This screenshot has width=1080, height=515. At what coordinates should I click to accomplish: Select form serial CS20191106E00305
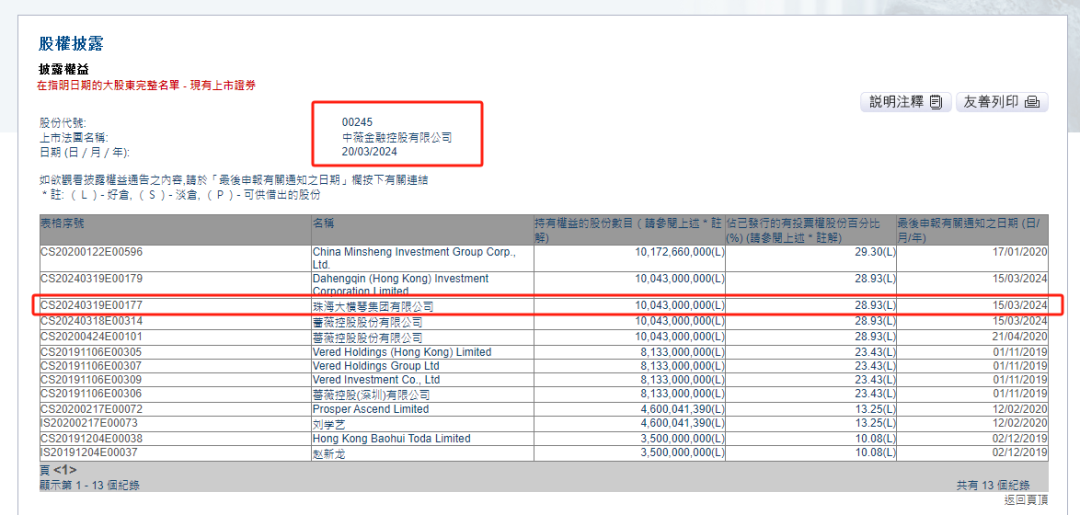click(x=91, y=353)
